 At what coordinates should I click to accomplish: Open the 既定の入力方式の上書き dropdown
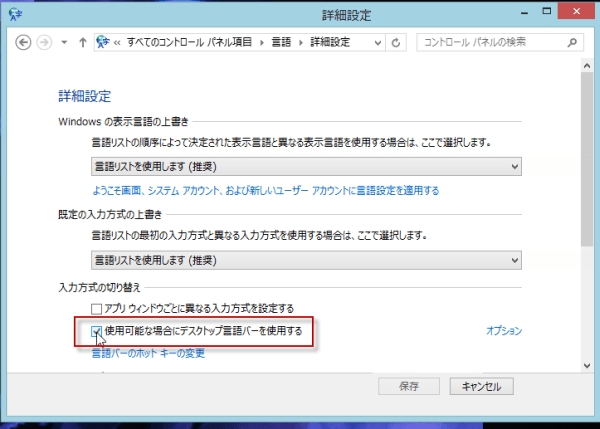(306, 260)
